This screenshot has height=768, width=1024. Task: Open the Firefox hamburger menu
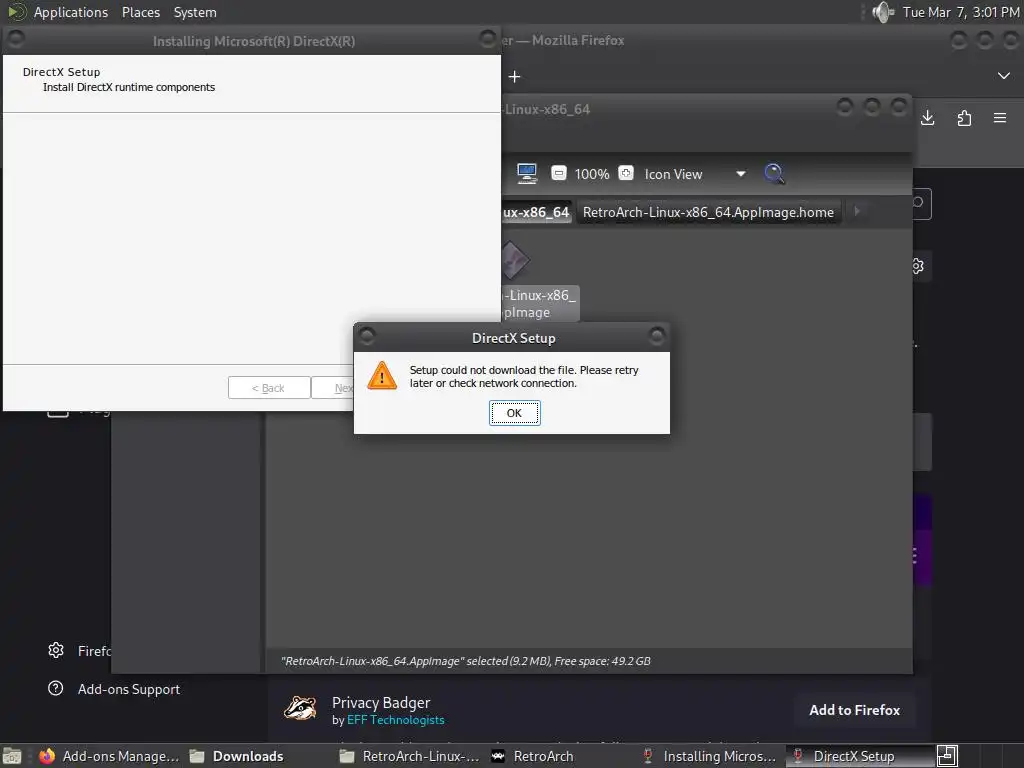[x=1000, y=118]
